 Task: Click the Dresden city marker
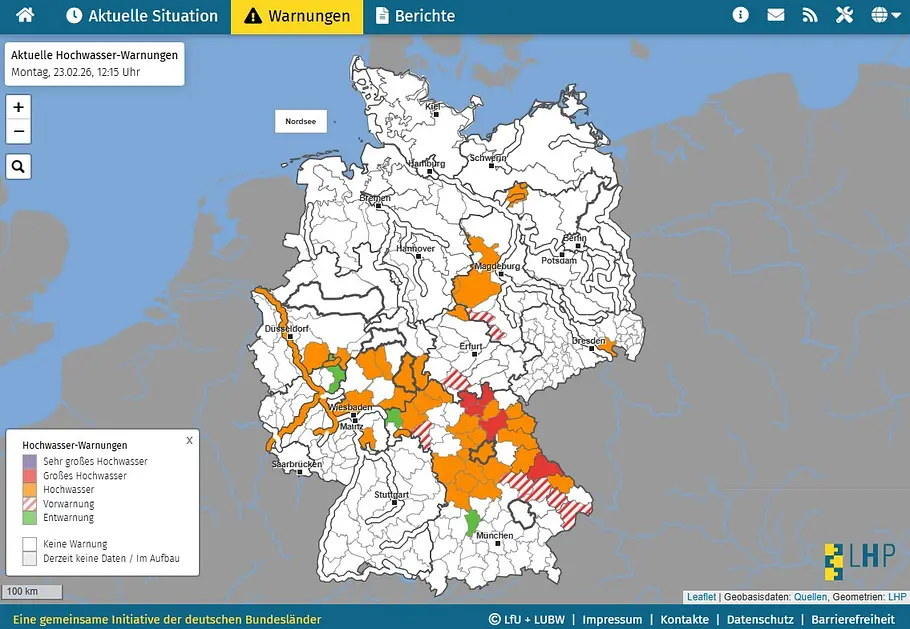[592, 349]
